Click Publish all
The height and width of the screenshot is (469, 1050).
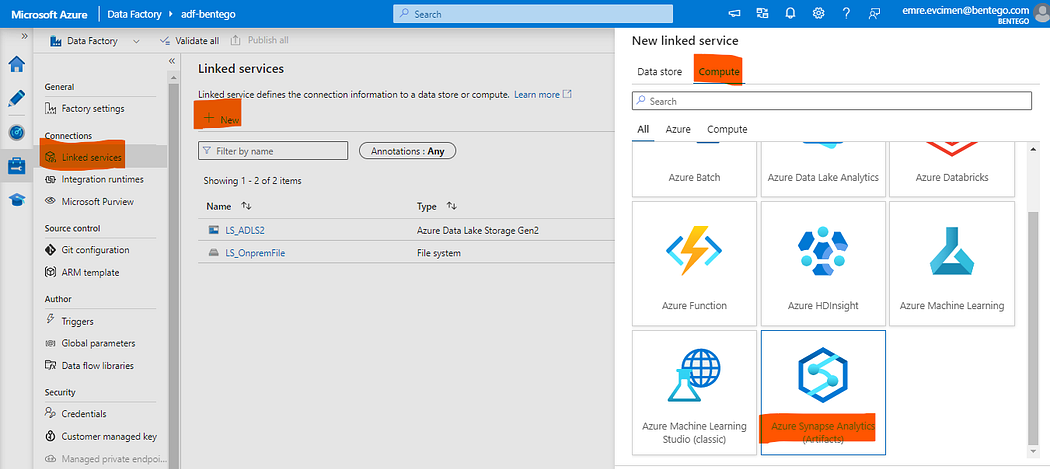(x=260, y=40)
